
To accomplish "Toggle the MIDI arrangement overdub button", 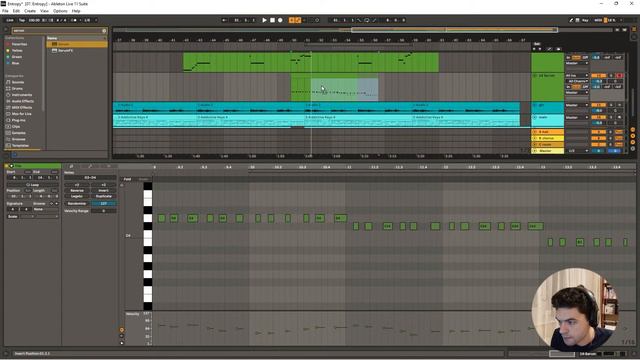I will (292, 20).
